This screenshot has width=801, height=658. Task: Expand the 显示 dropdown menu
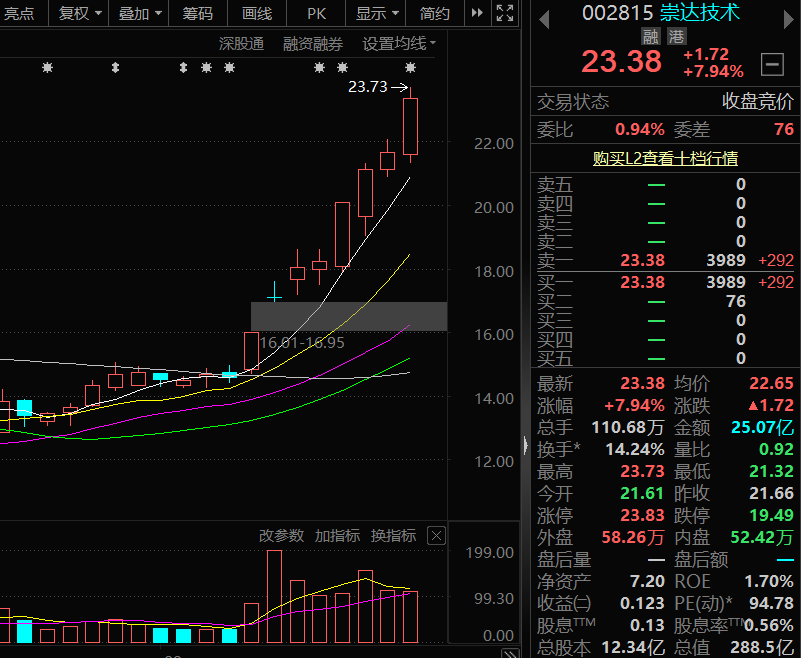click(x=376, y=13)
